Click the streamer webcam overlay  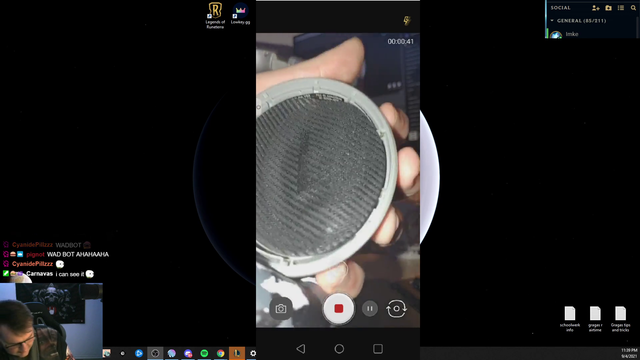point(51,321)
